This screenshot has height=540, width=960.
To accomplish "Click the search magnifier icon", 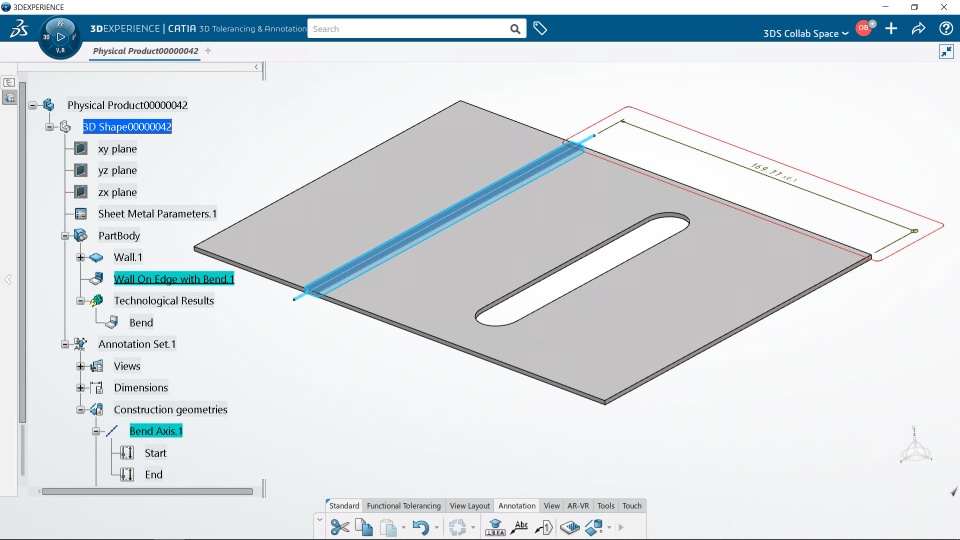I will (x=516, y=29).
